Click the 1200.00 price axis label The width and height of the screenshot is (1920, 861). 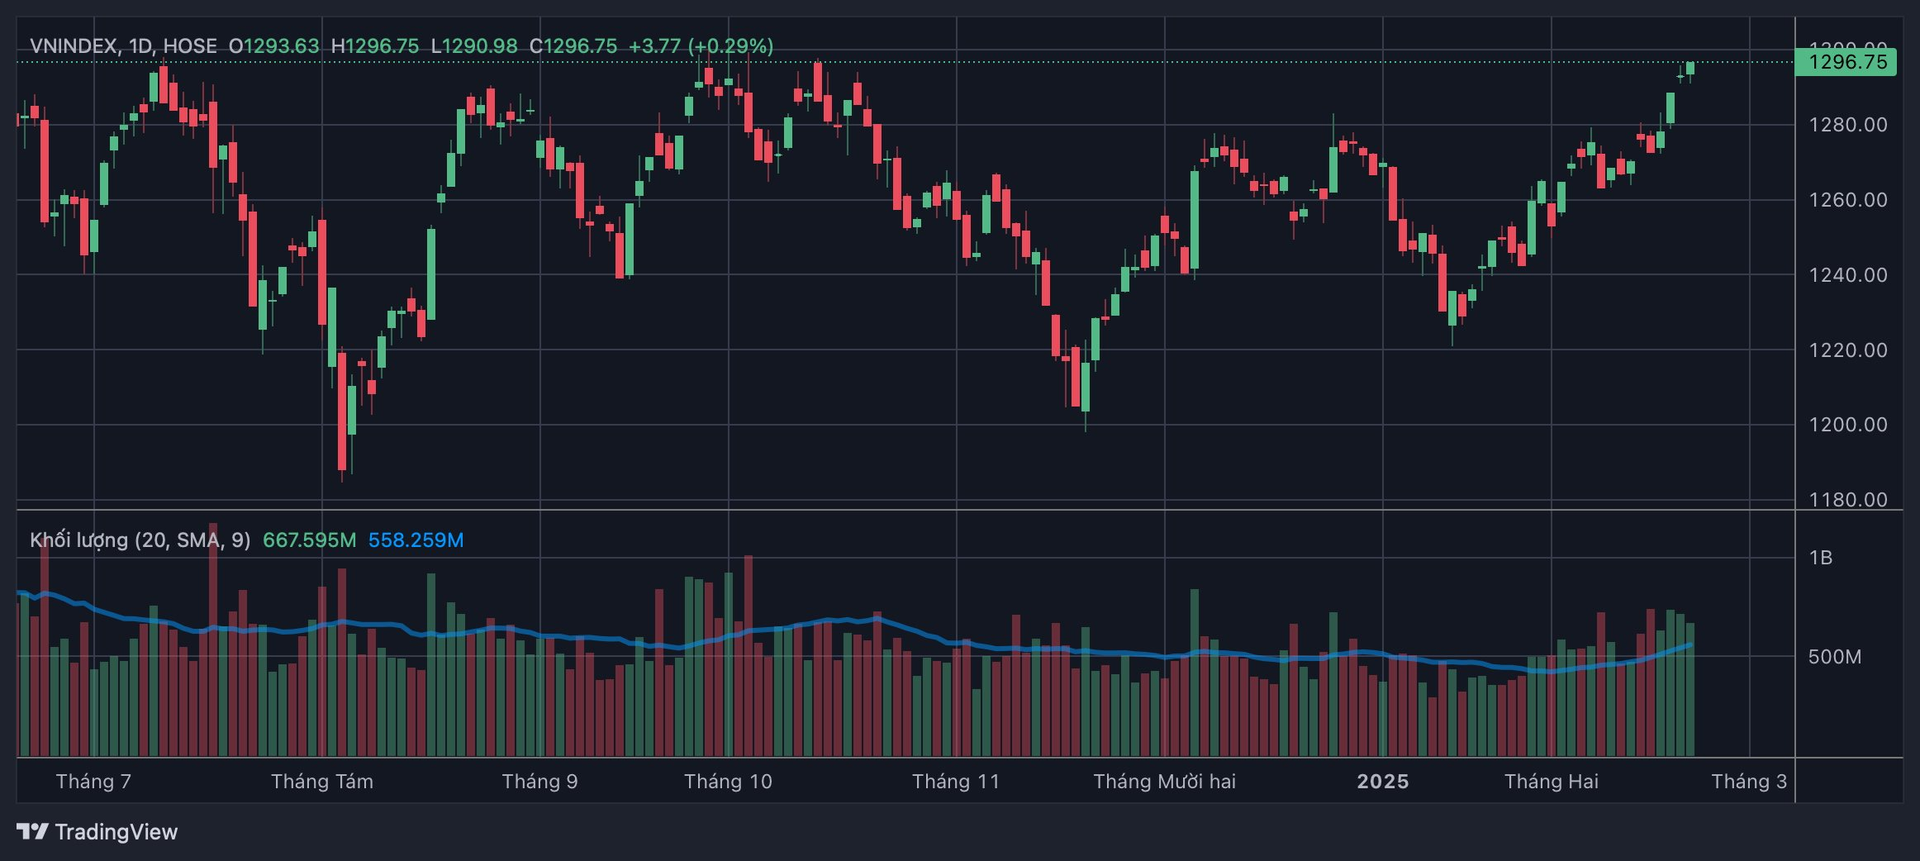[1848, 425]
